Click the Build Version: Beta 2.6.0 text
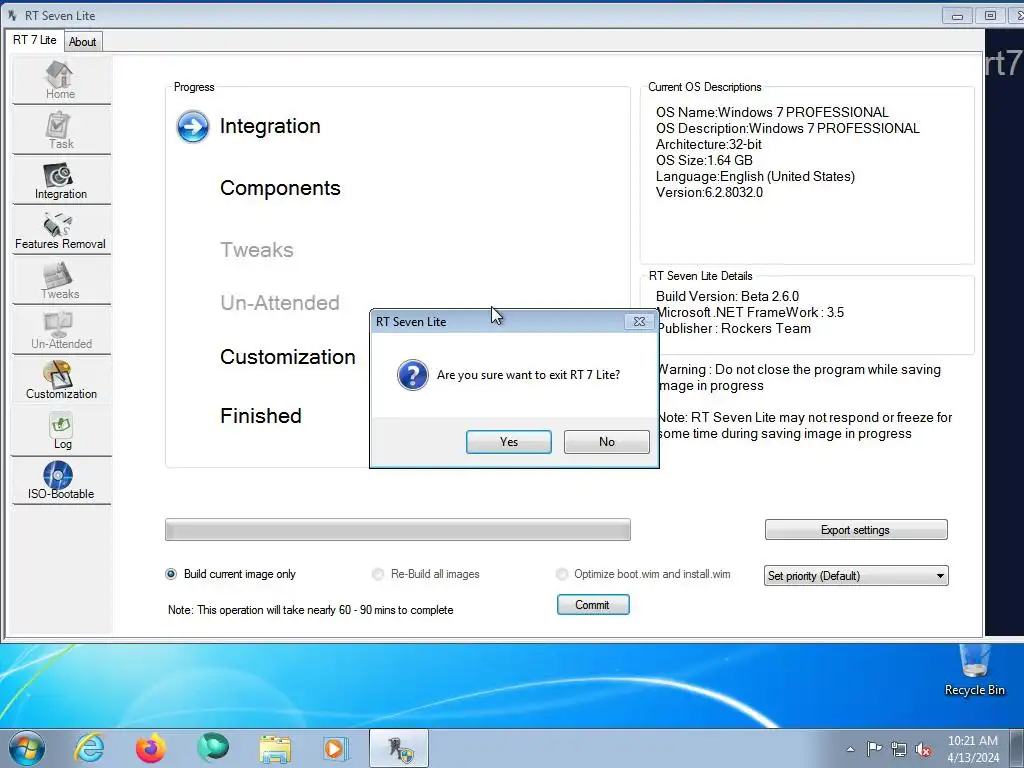Screen dimensions: 1024x768 tap(727, 296)
